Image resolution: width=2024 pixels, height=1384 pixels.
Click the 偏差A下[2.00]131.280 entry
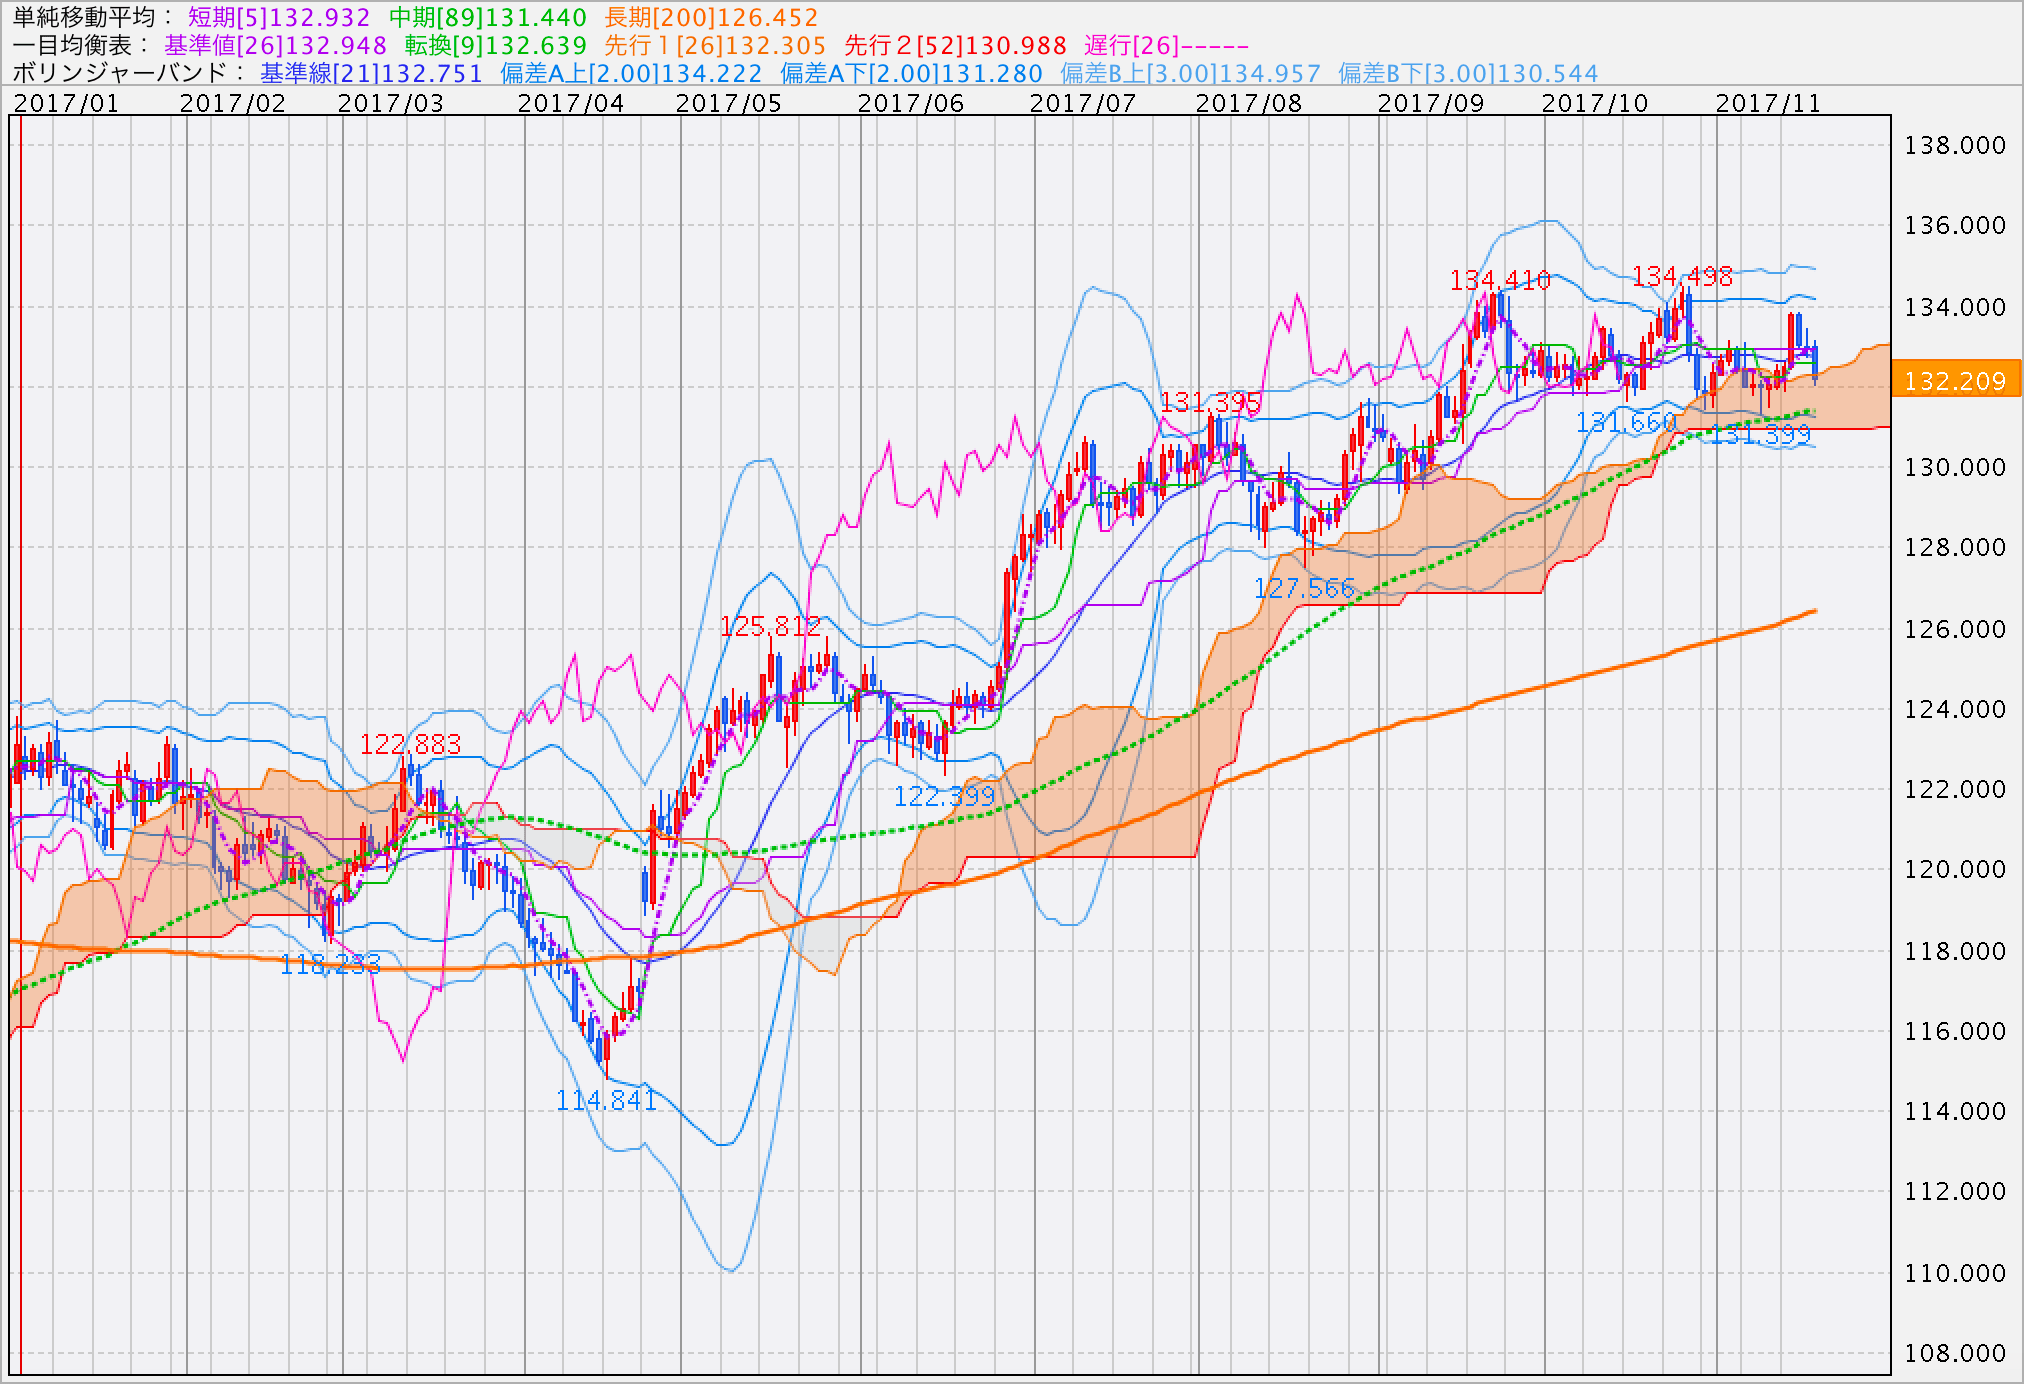click(911, 73)
